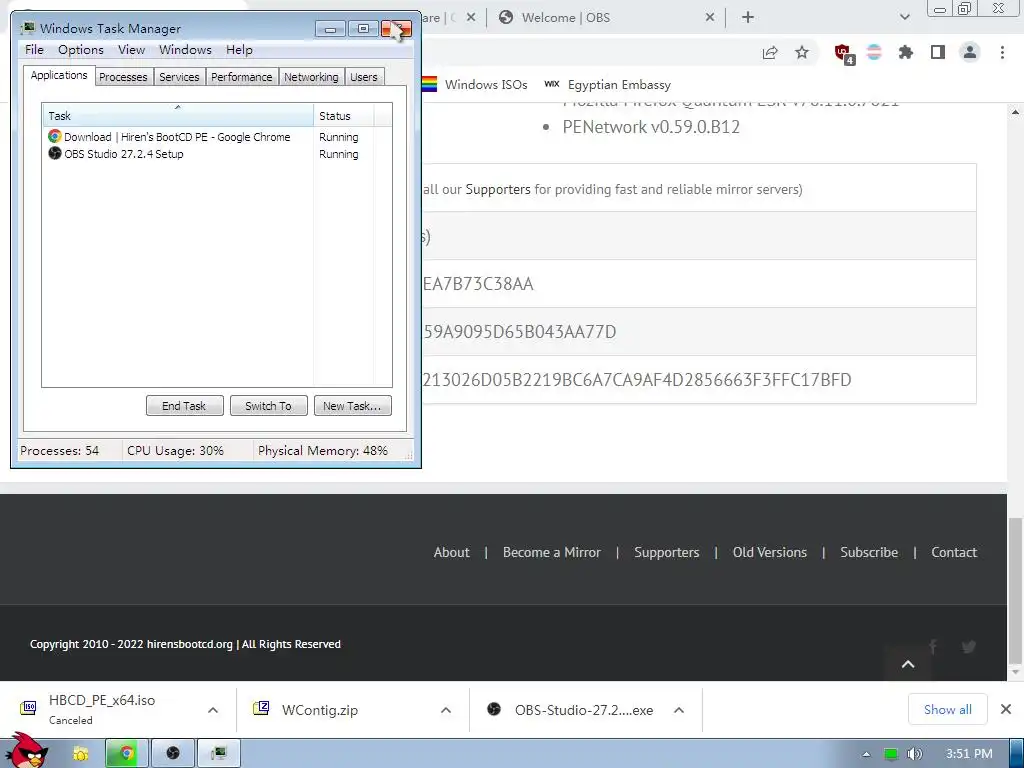Open the Twitter footer icon
The width and height of the screenshot is (1024, 768).
click(968, 647)
